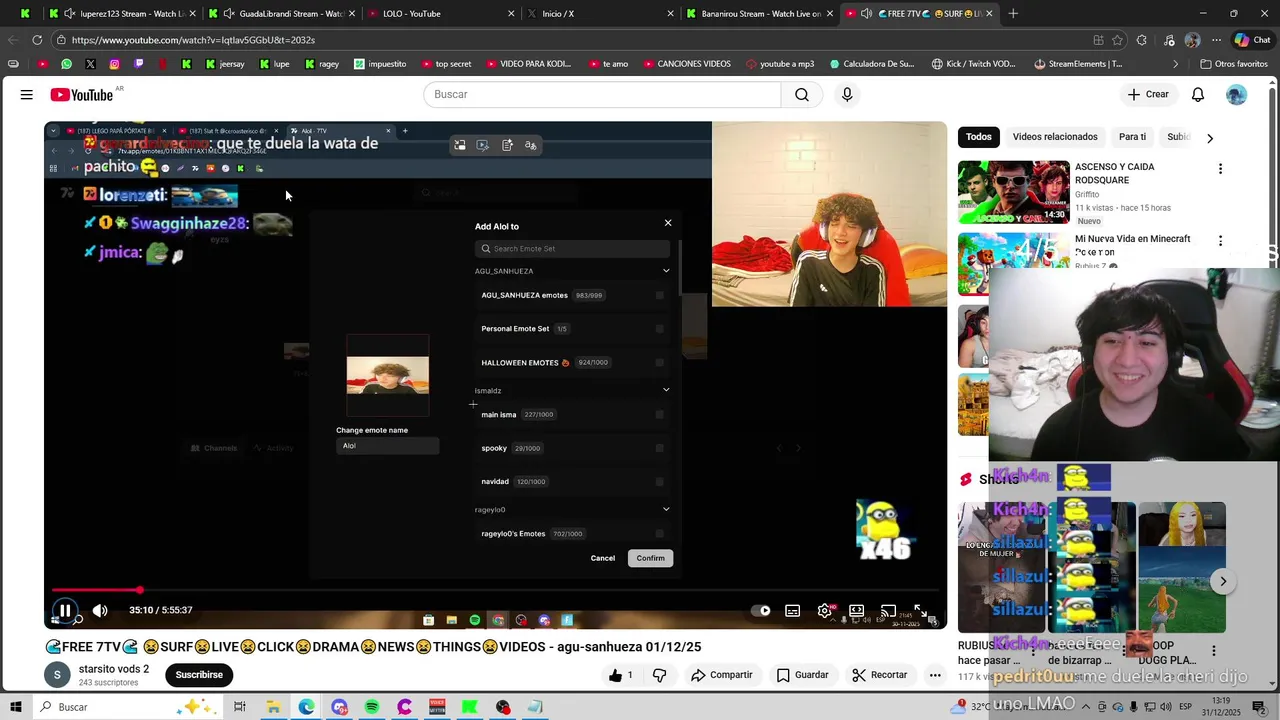Mute audio on the FREE 7TV tab
This screenshot has height=720, width=1280.
tap(866, 14)
